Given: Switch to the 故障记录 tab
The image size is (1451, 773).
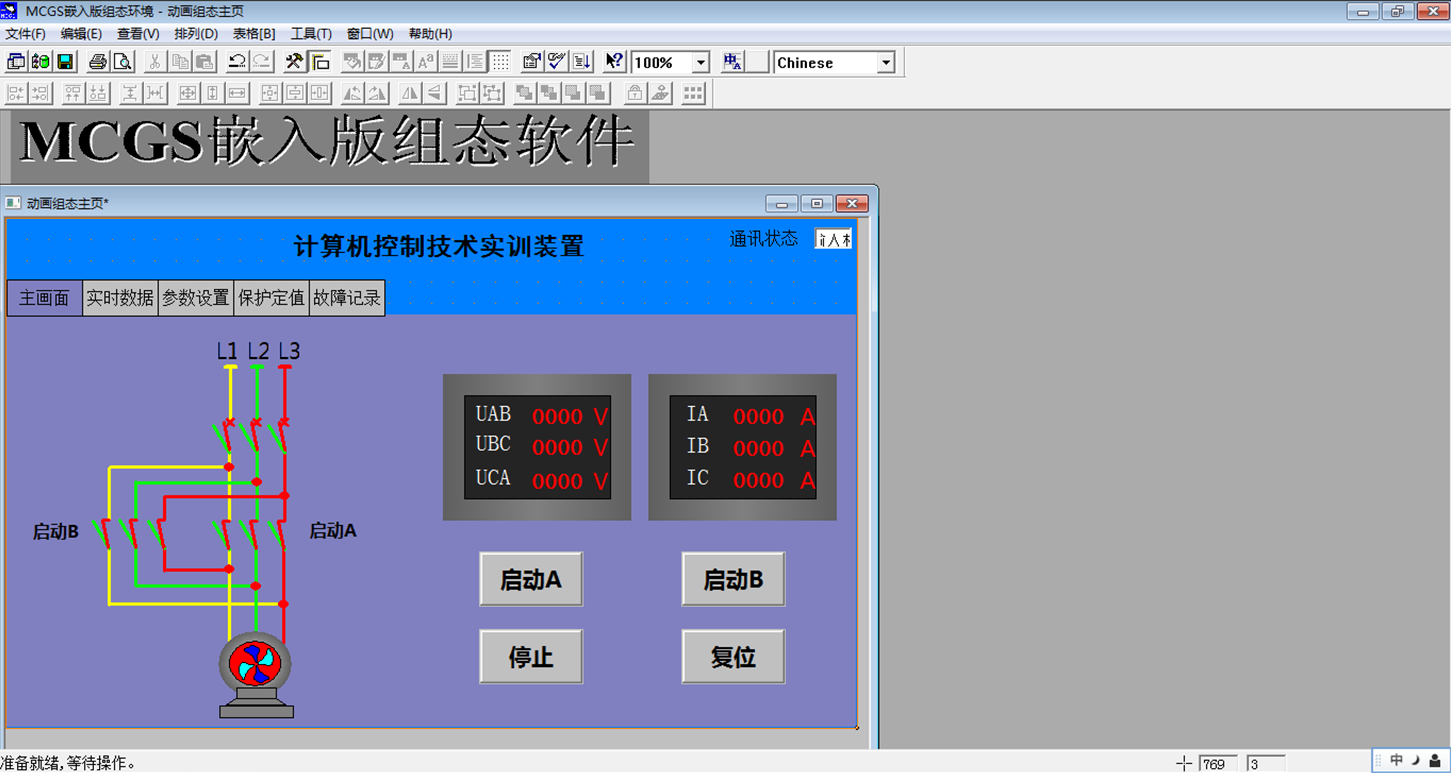Looking at the screenshot, I should pyautogui.click(x=347, y=298).
